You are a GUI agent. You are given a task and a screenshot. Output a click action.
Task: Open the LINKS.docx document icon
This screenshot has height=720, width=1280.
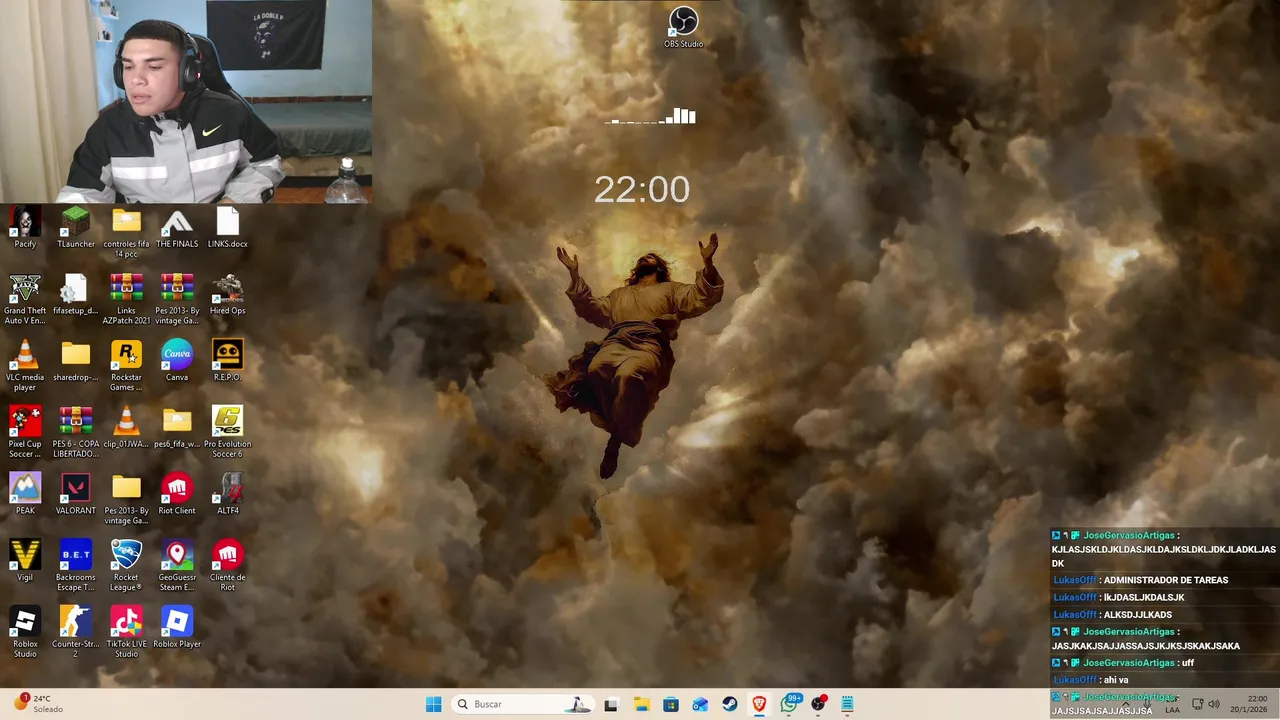click(x=228, y=228)
